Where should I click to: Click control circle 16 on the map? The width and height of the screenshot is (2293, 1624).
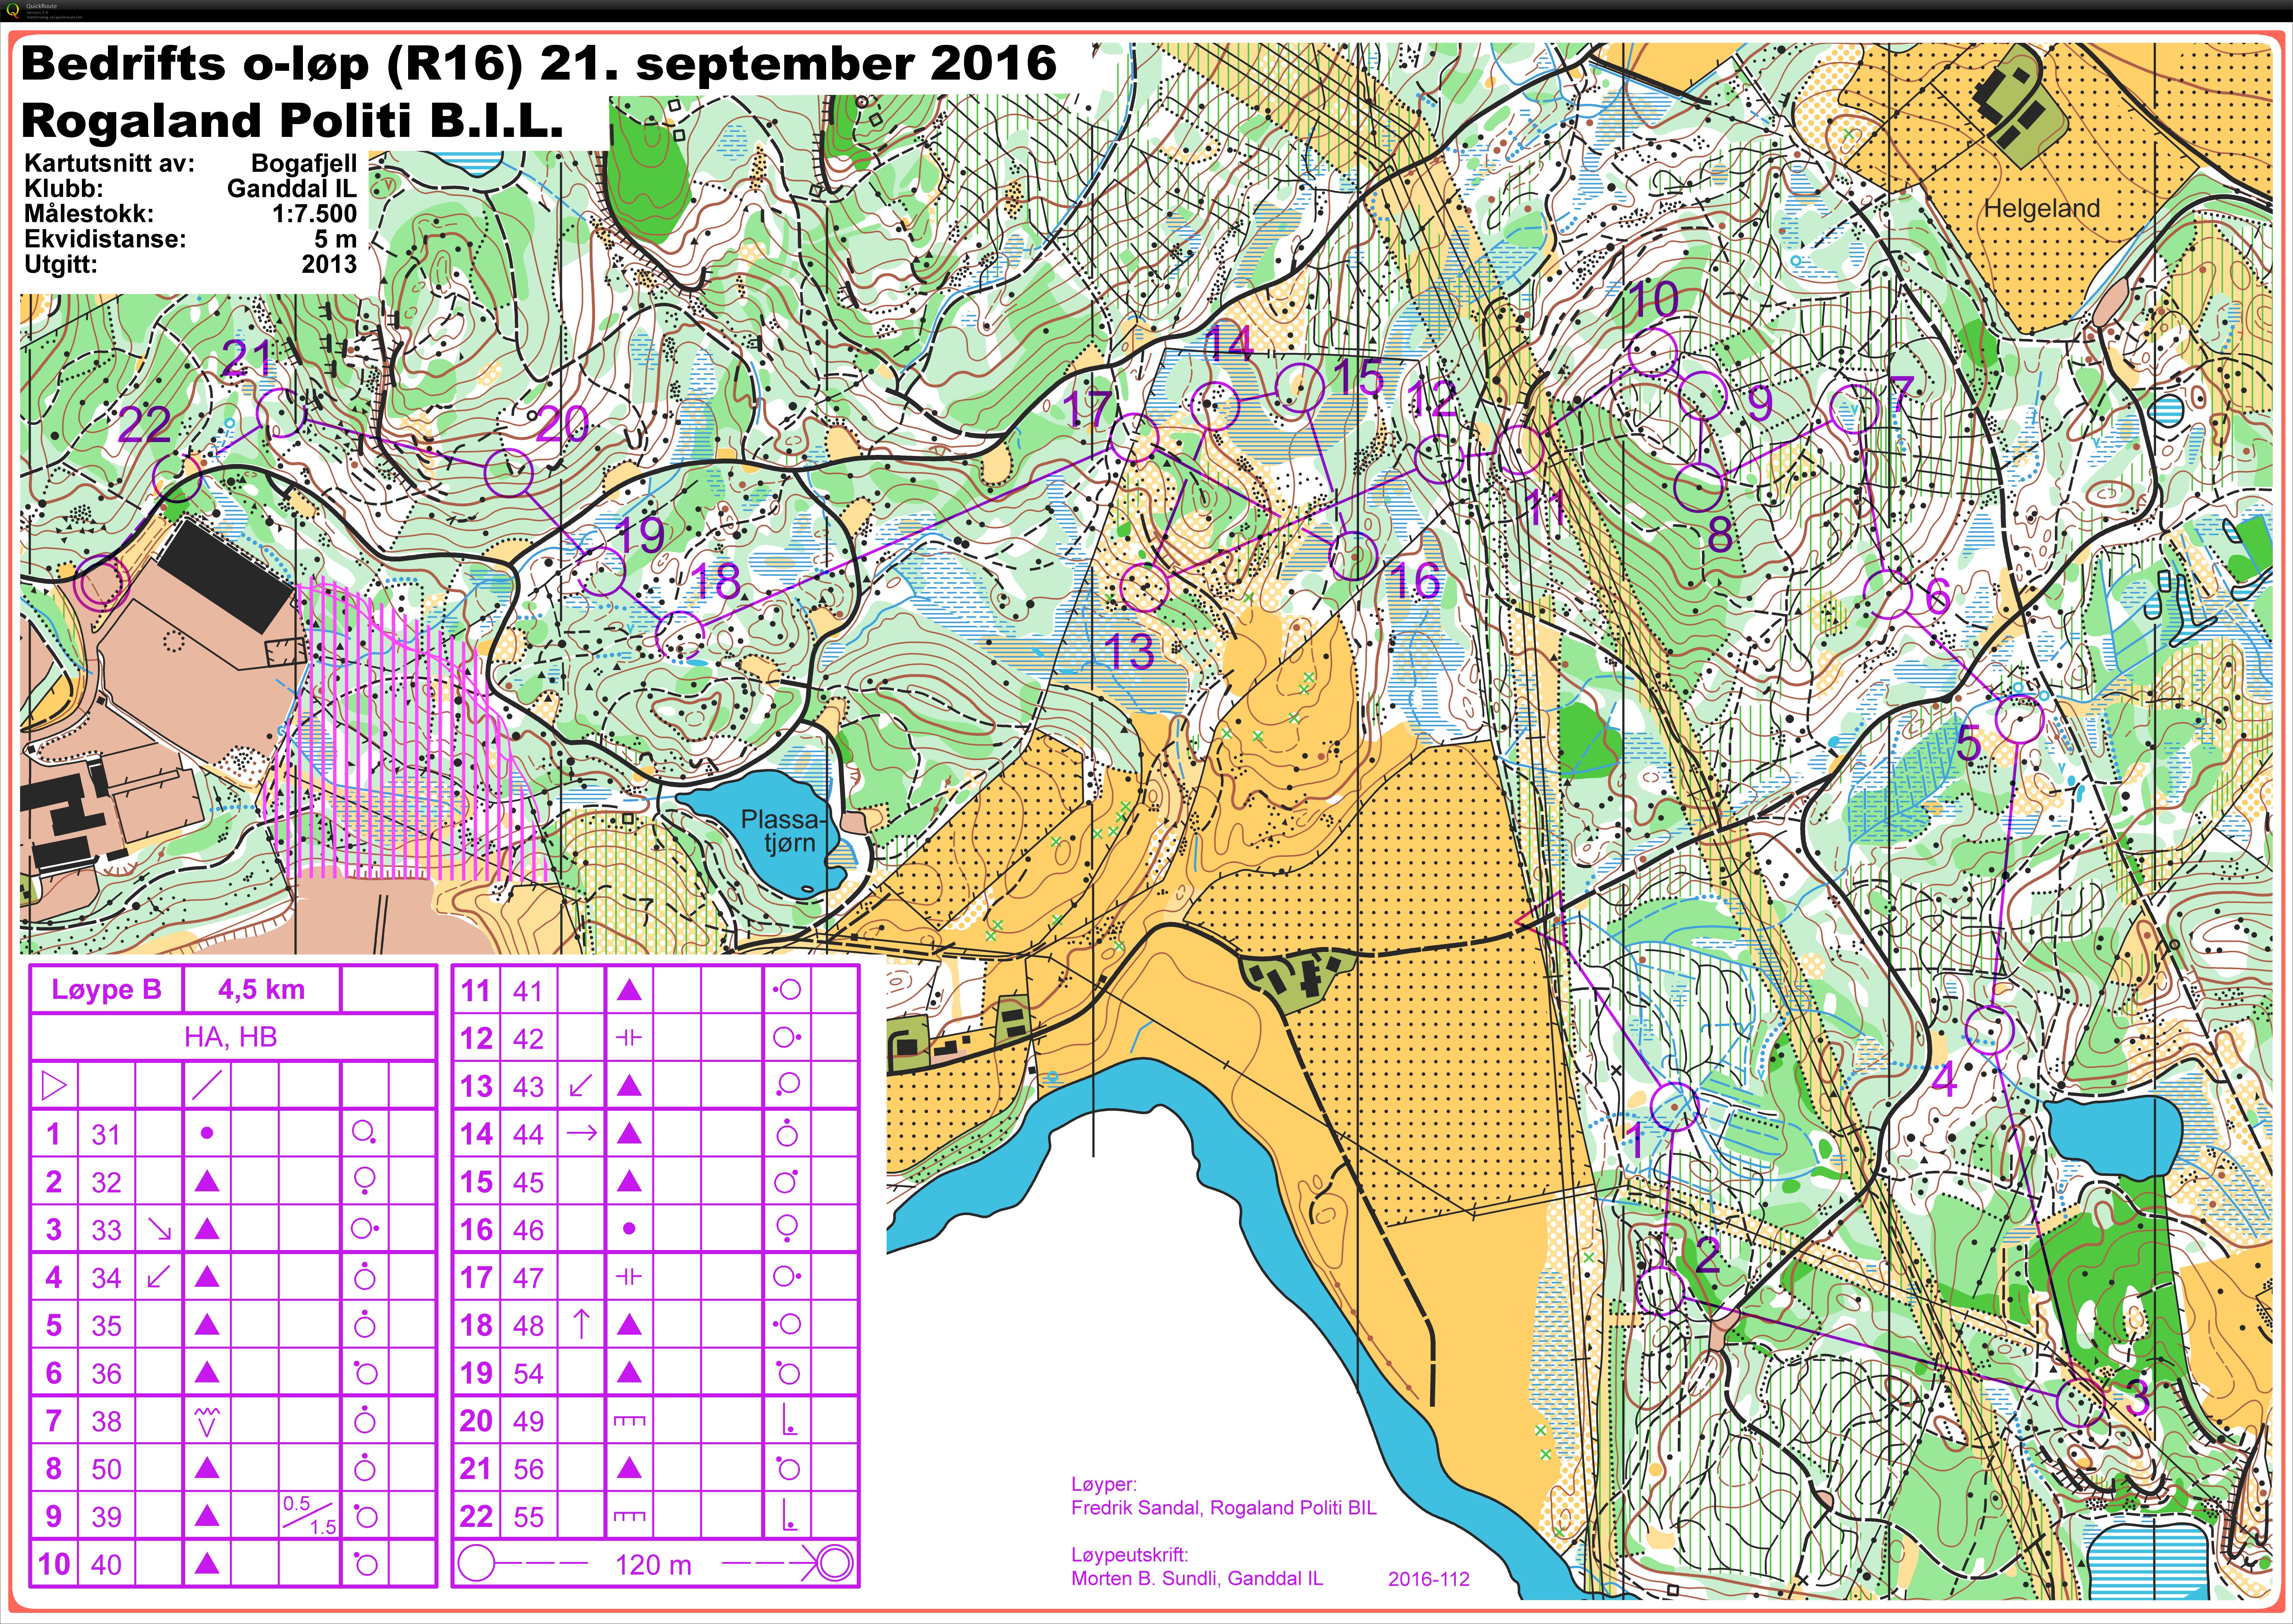tap(1353, 556)
